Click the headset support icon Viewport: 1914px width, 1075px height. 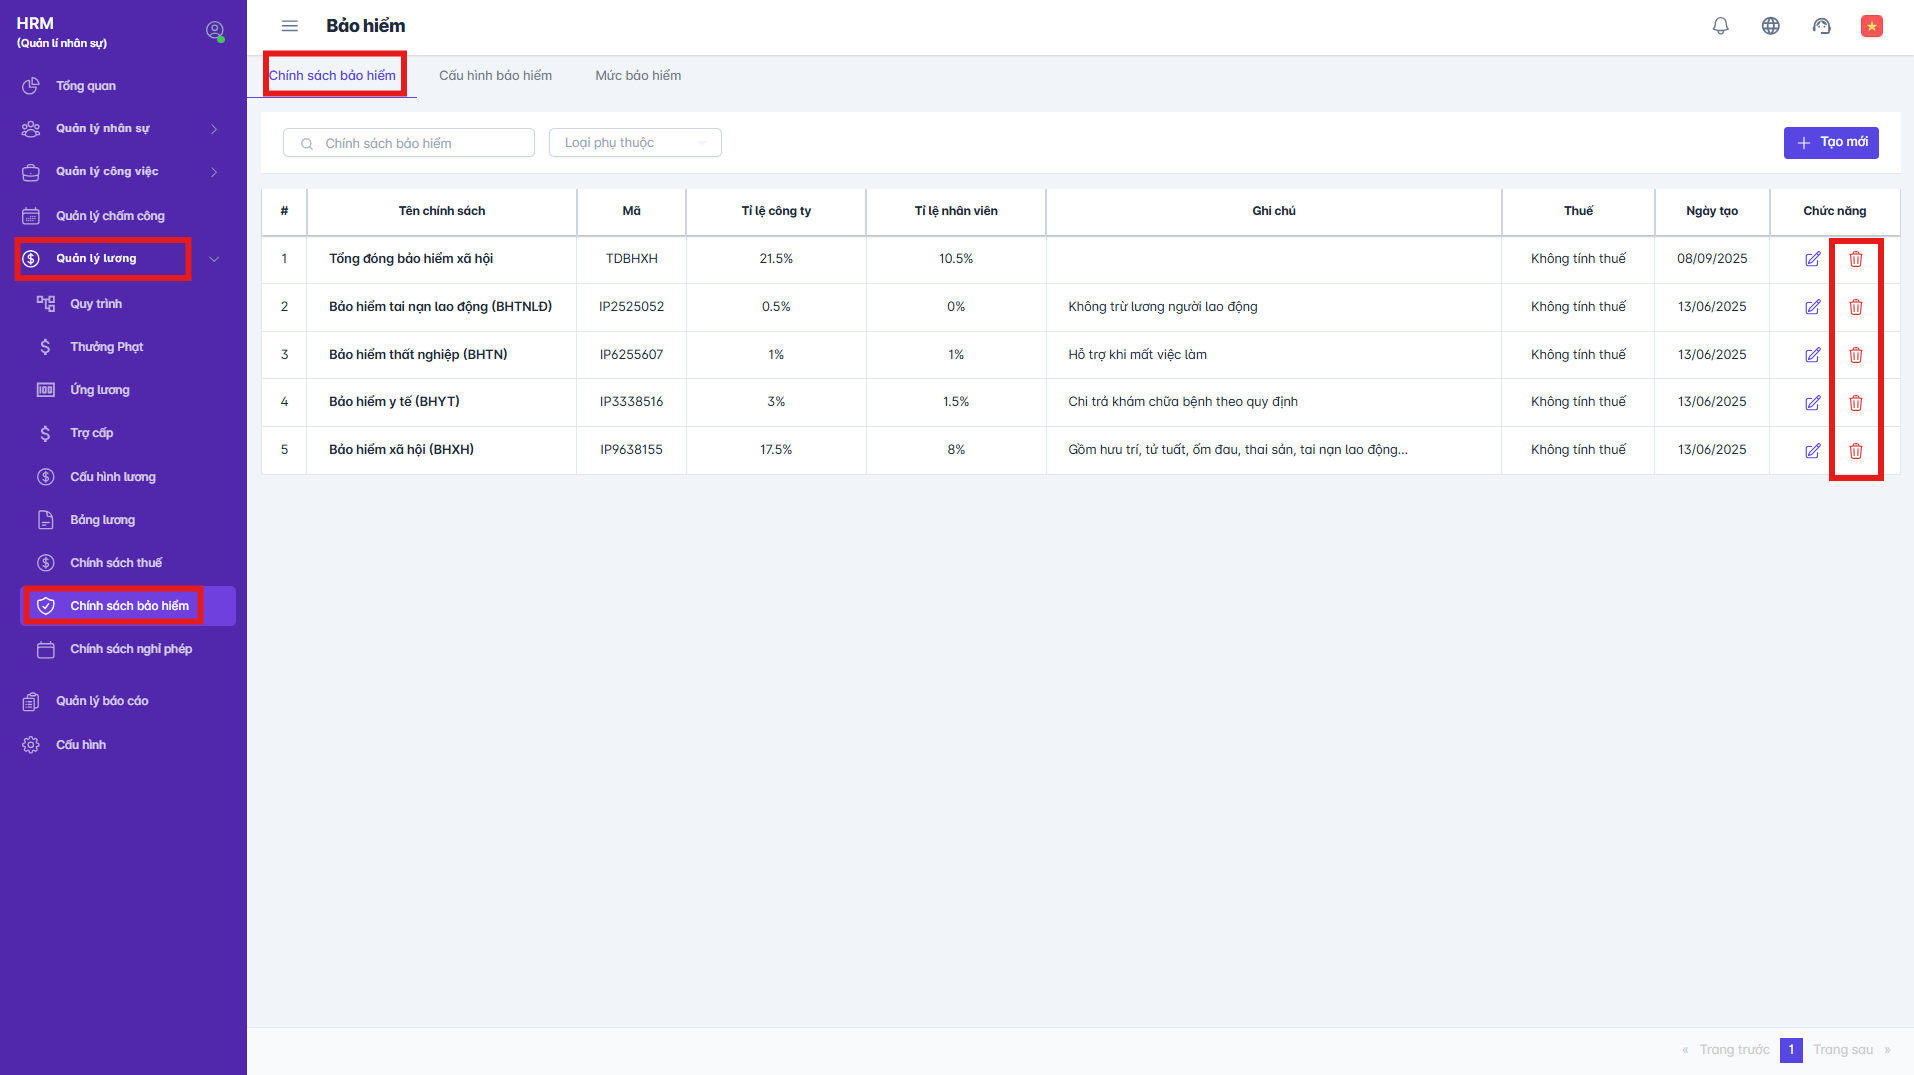1821,26
